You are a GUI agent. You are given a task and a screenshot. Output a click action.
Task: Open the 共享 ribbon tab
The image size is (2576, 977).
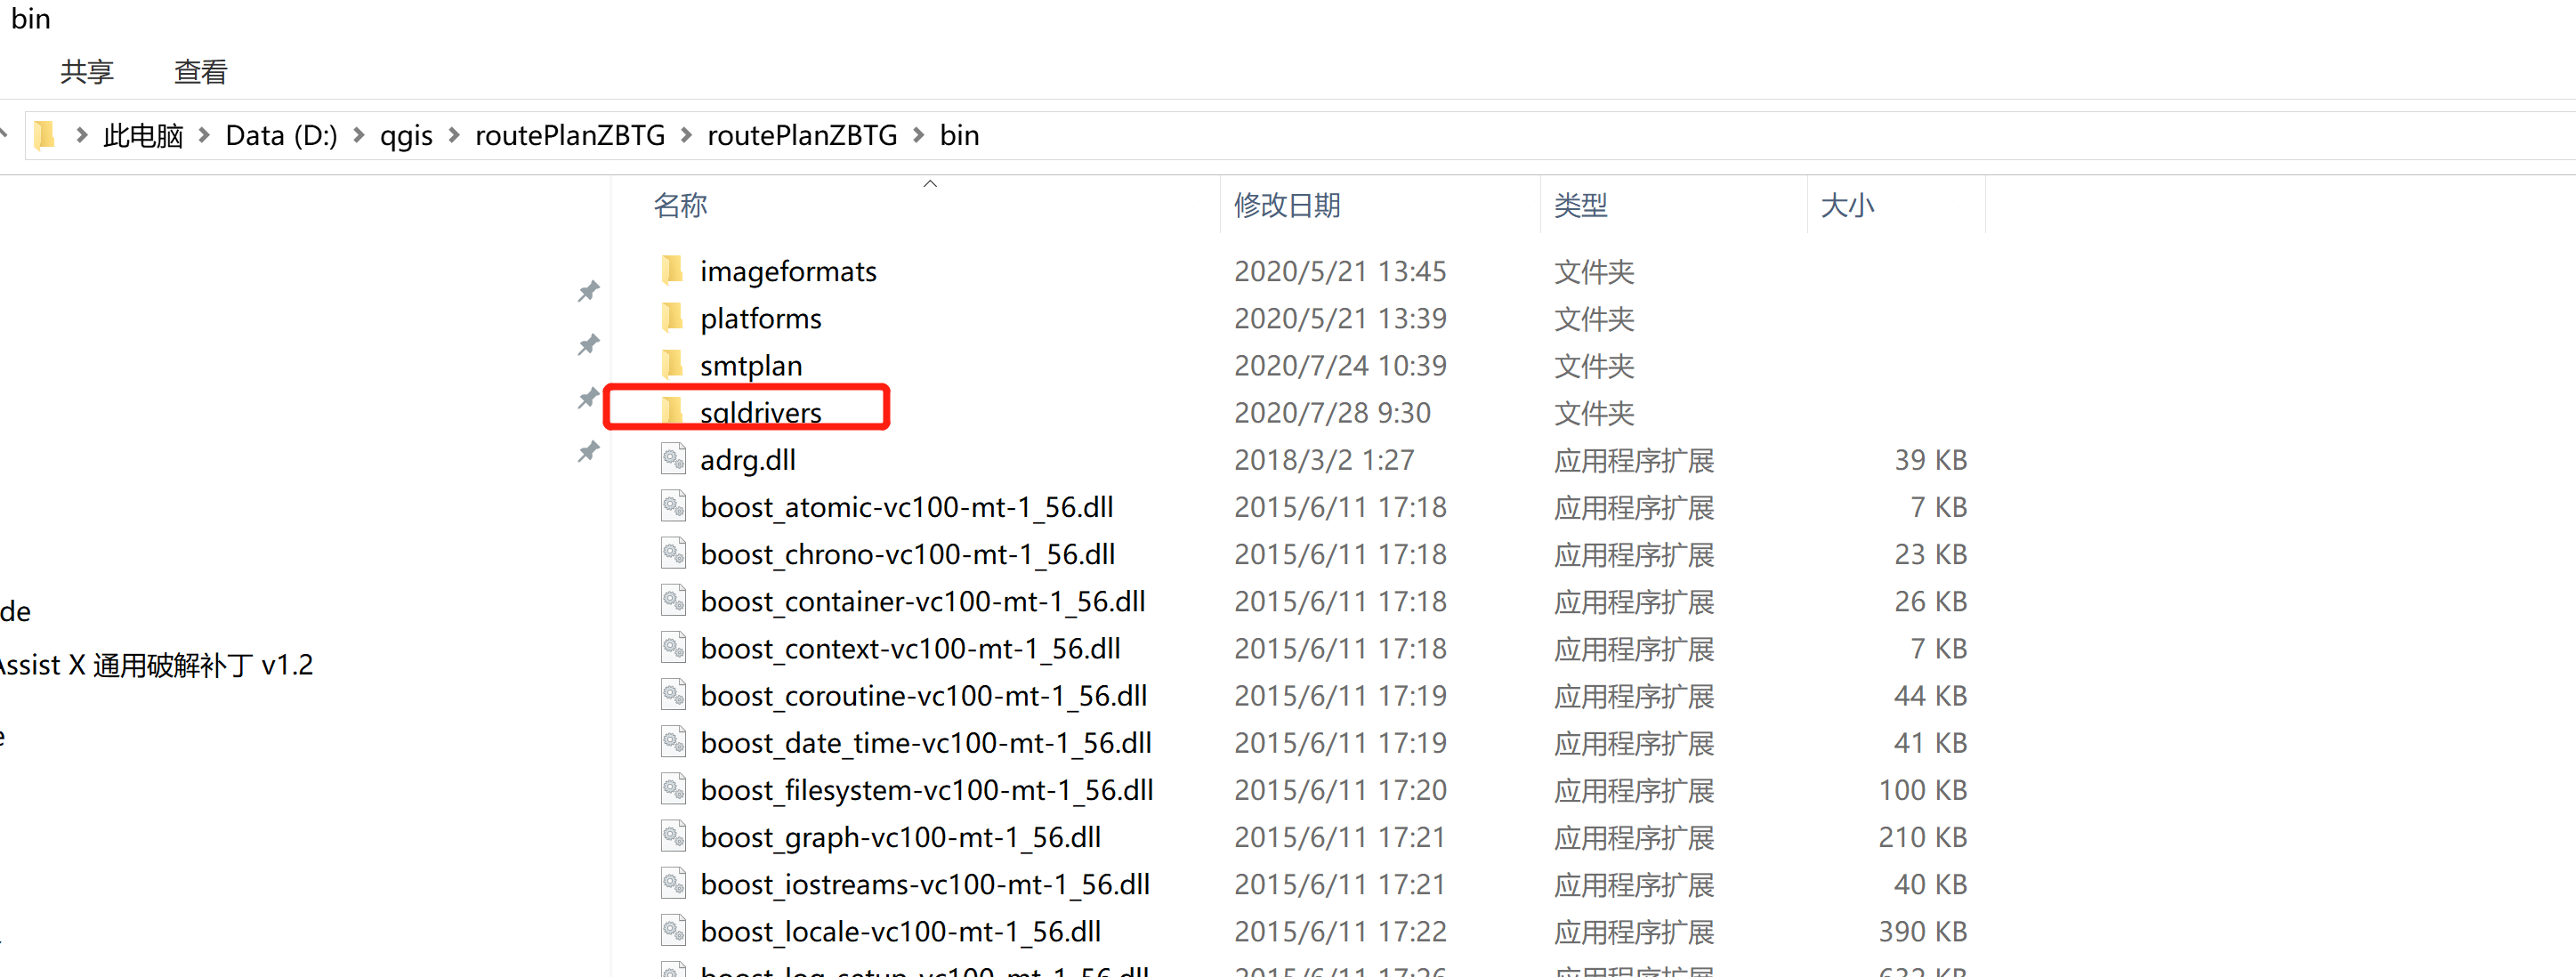(87, 72)
